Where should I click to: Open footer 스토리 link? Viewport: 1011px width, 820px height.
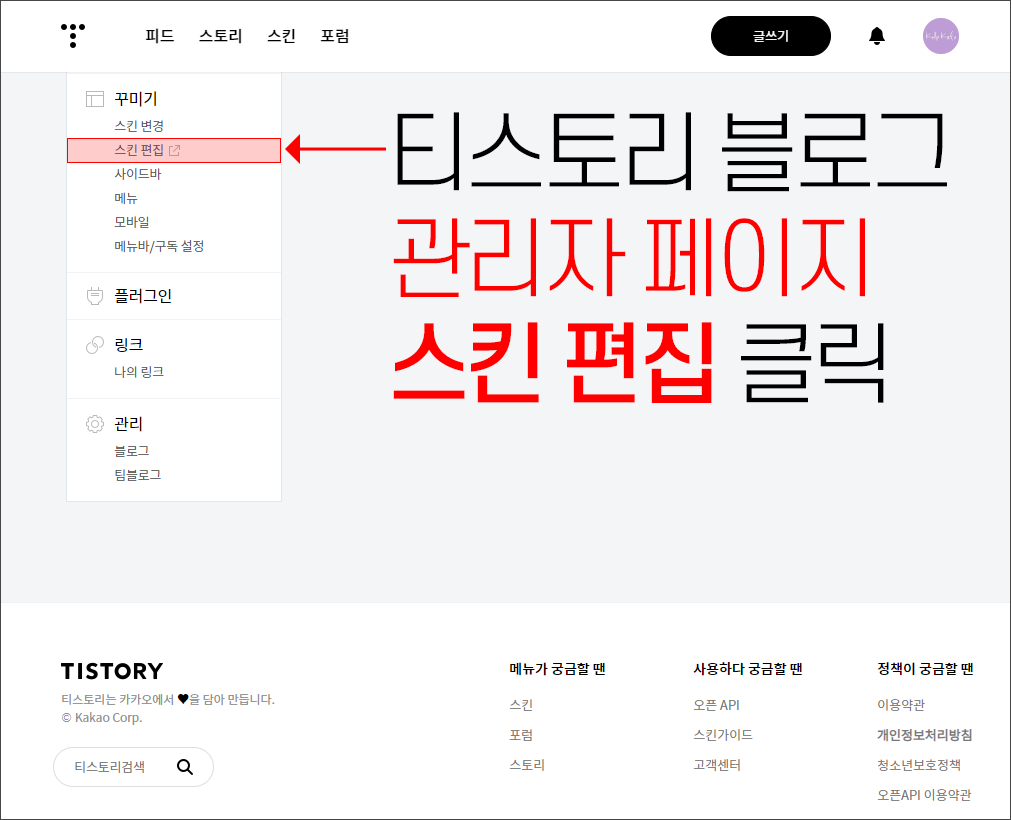point(527,765)
